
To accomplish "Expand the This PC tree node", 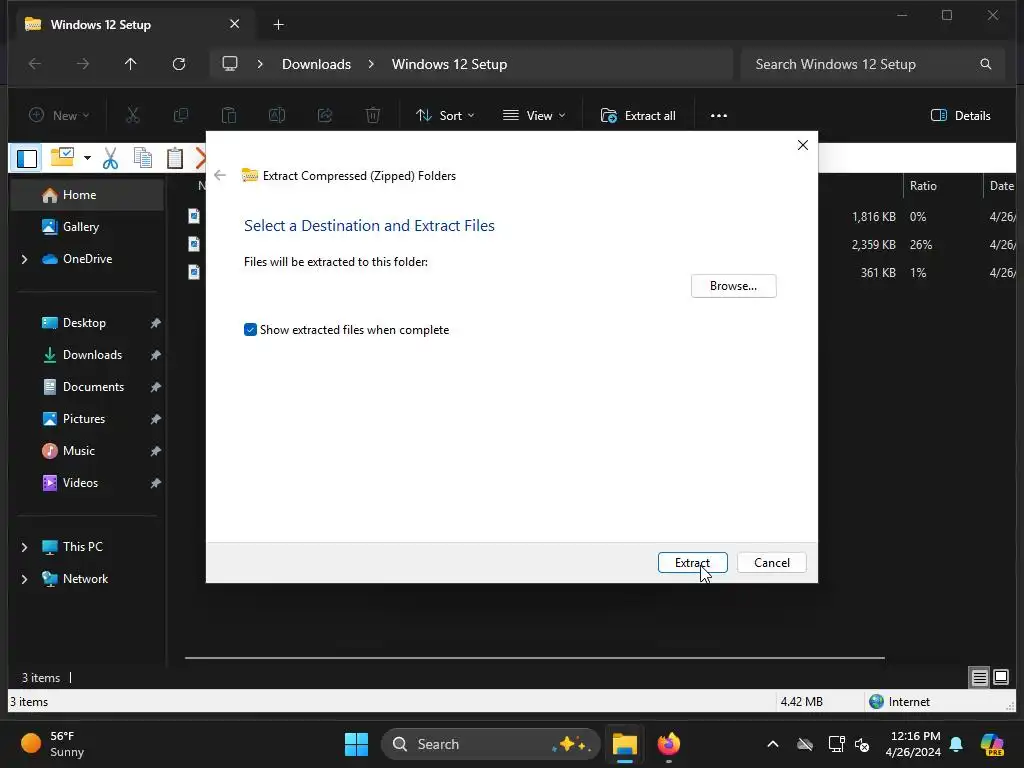I will 24,547.
